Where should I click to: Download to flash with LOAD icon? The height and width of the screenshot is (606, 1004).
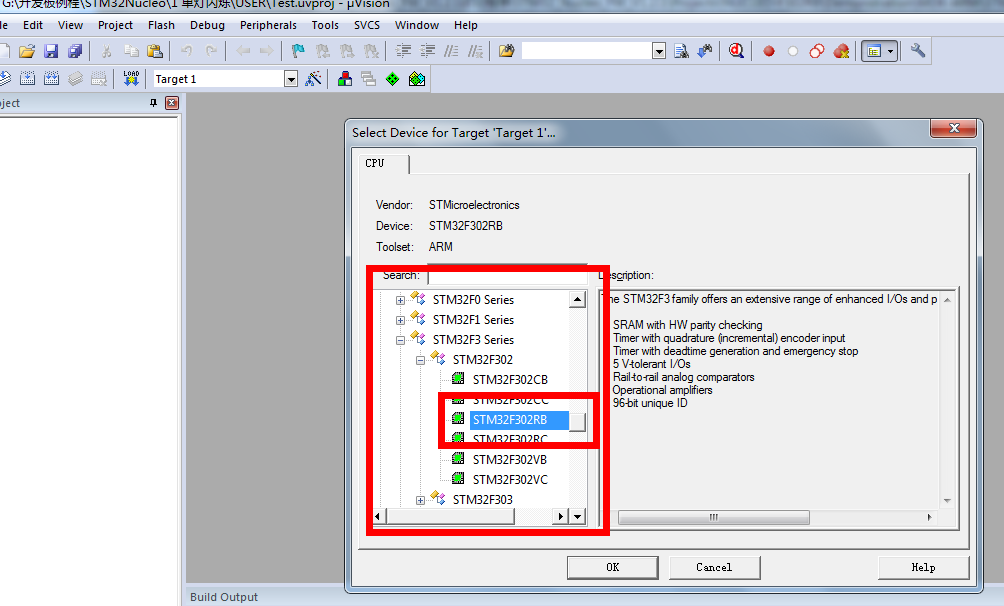point(131,79)
